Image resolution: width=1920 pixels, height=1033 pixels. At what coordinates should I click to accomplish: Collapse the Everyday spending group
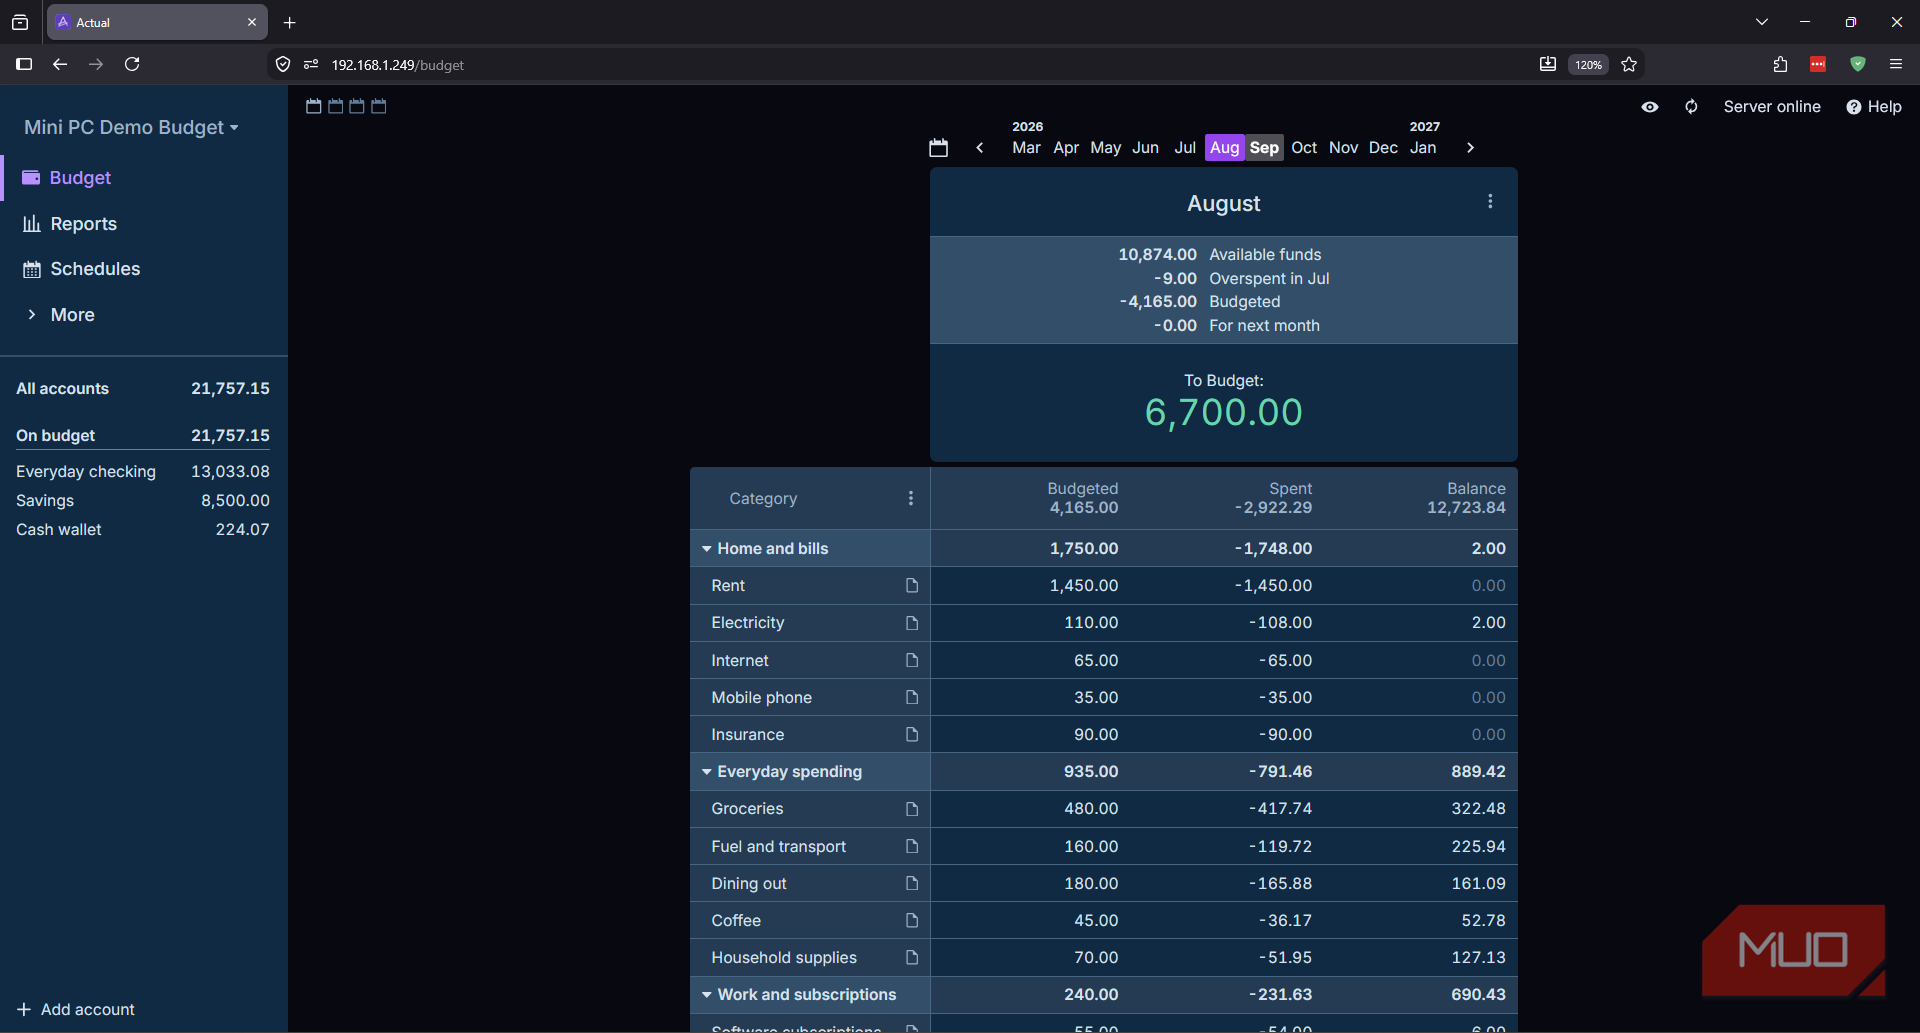[x=707, y=772]
